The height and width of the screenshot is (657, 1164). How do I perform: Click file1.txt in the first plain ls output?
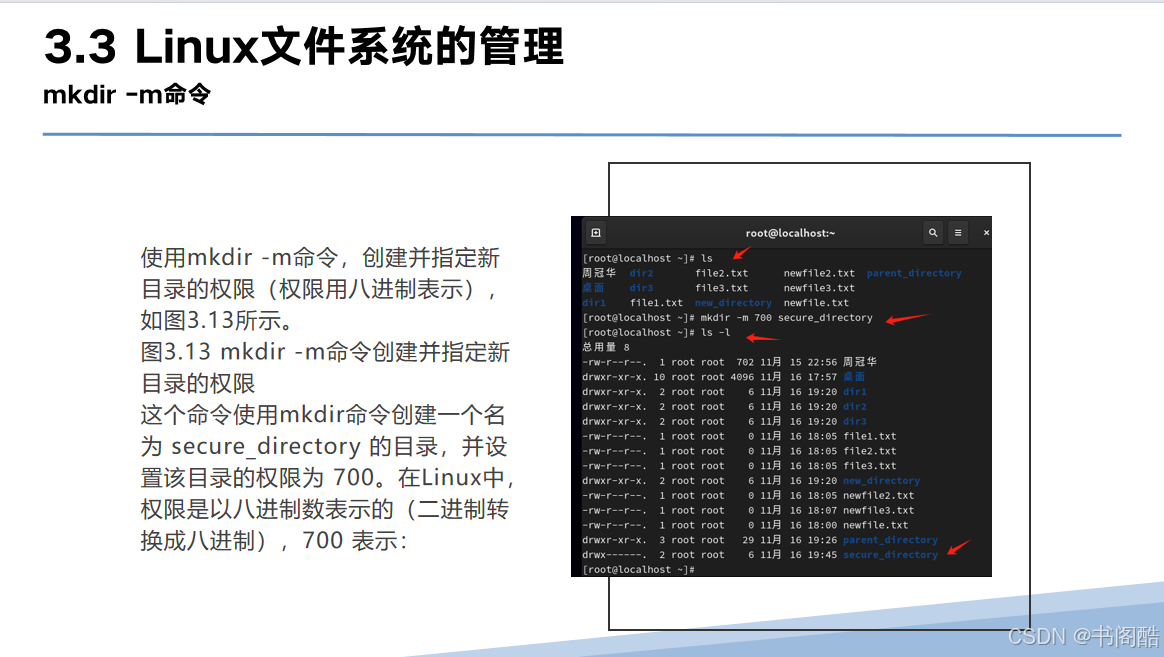[656, 303]
